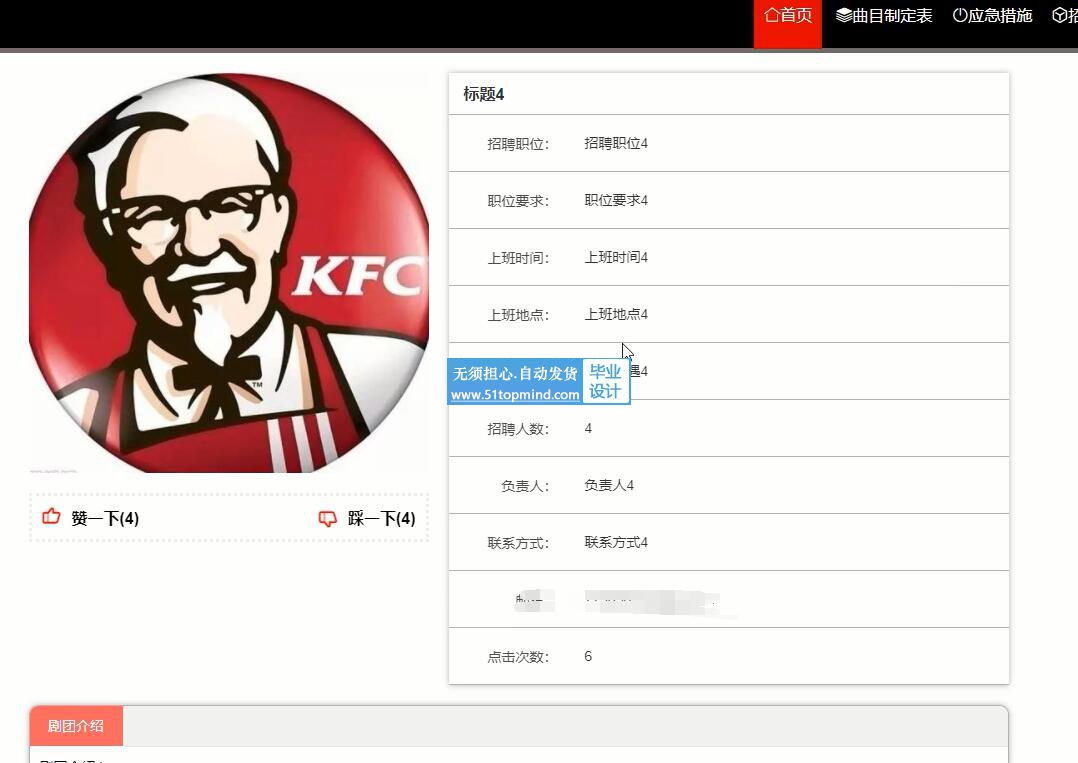The image size is (1078, 763).
Task: Click the 点击次数: label
Action: [x=518, y=657]
